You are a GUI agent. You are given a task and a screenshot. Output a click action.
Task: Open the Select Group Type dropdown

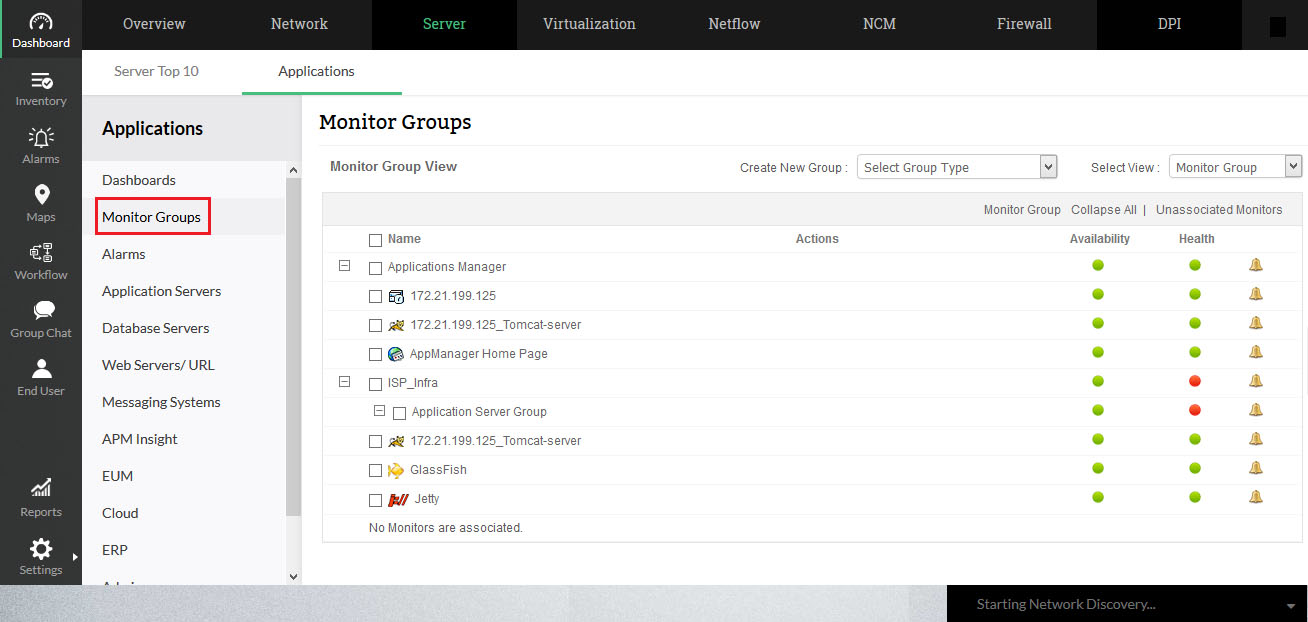coord(957,167)
